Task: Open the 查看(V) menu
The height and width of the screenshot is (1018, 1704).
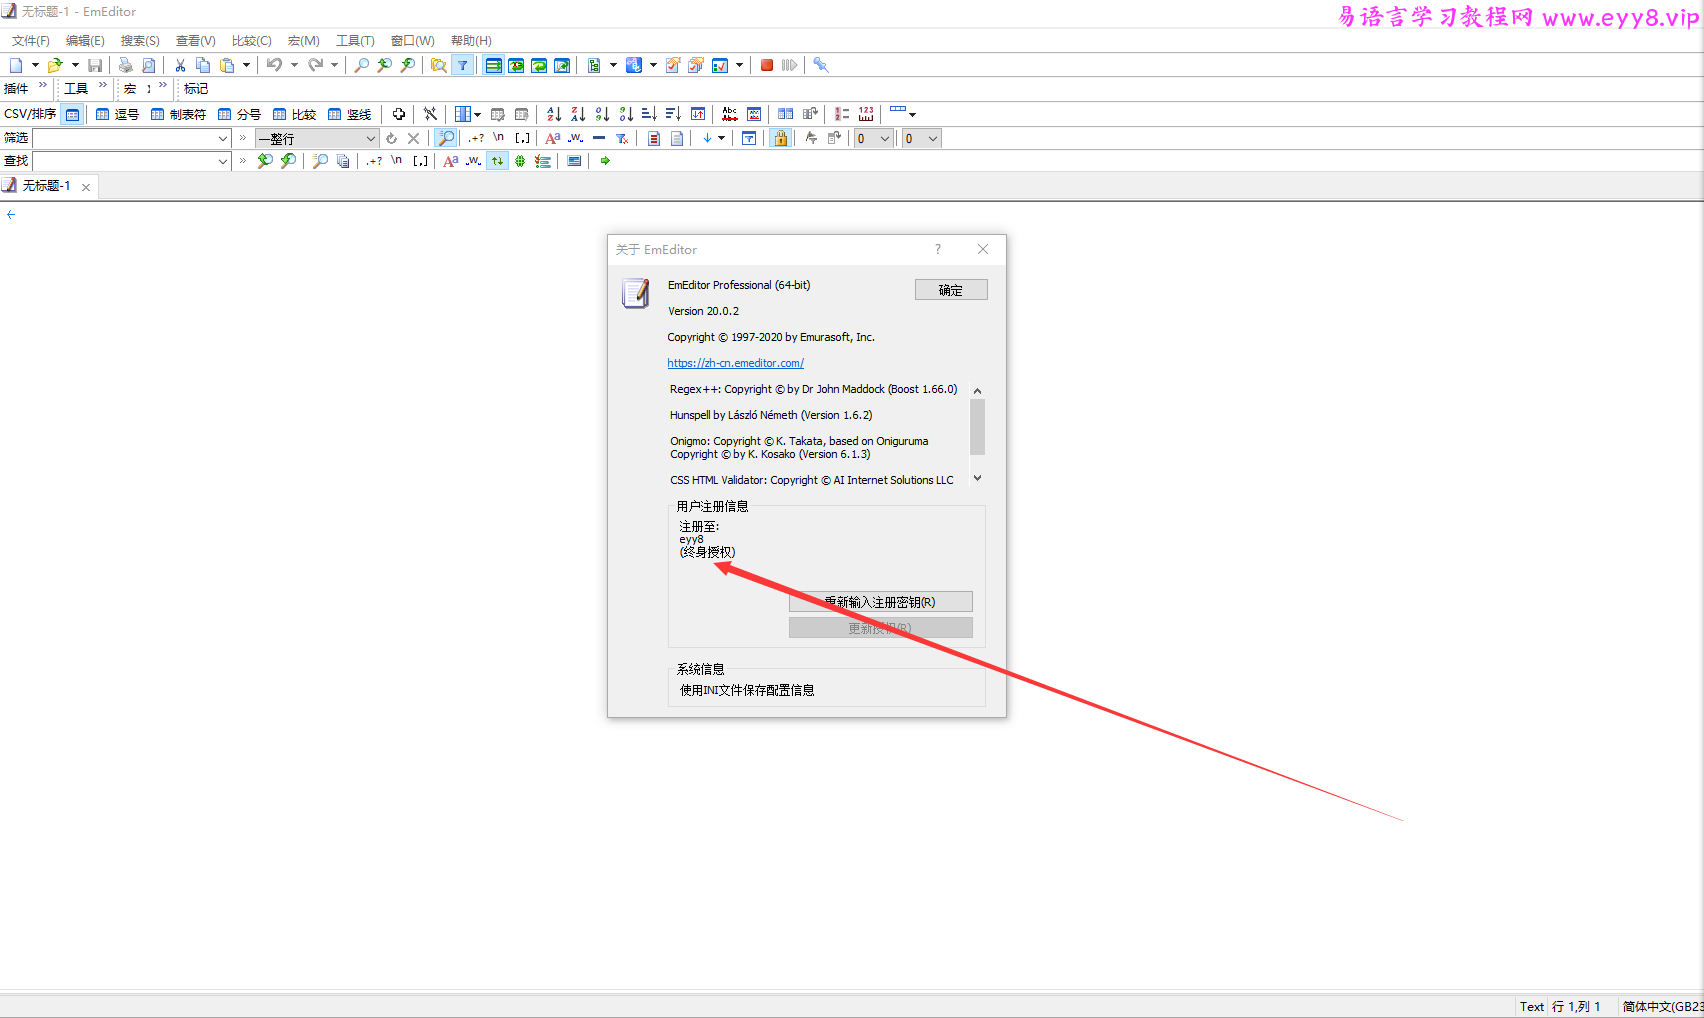Action: [196, 41]
